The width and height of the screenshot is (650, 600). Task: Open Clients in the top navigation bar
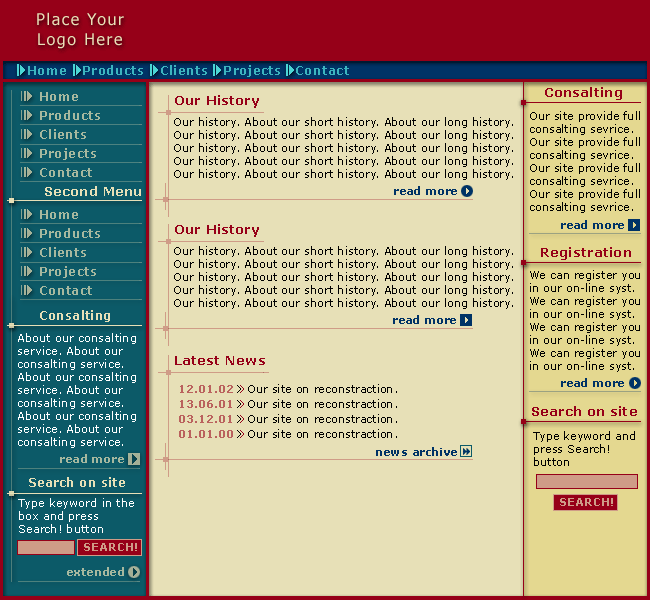184,70
